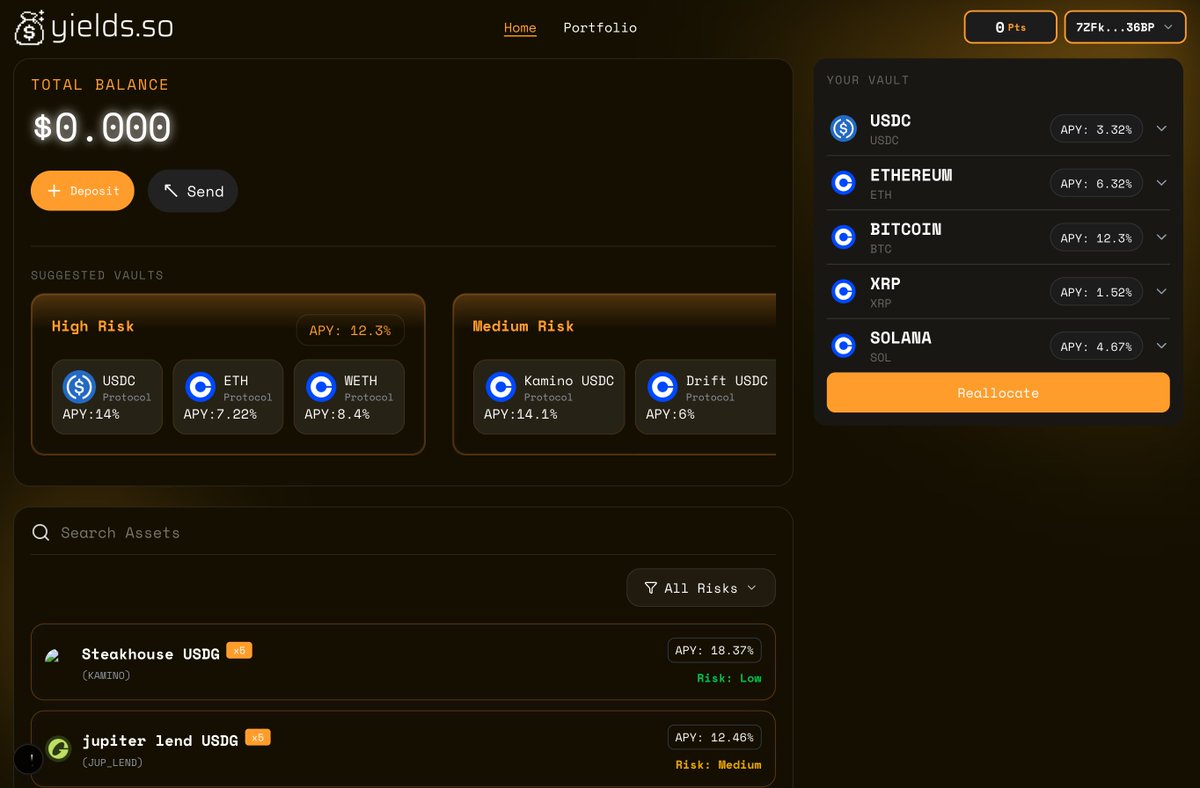Click the Bitcoin row icon in Your Vault
The width and height of the screenshot is (1200, 788).
tap(844, 237)
